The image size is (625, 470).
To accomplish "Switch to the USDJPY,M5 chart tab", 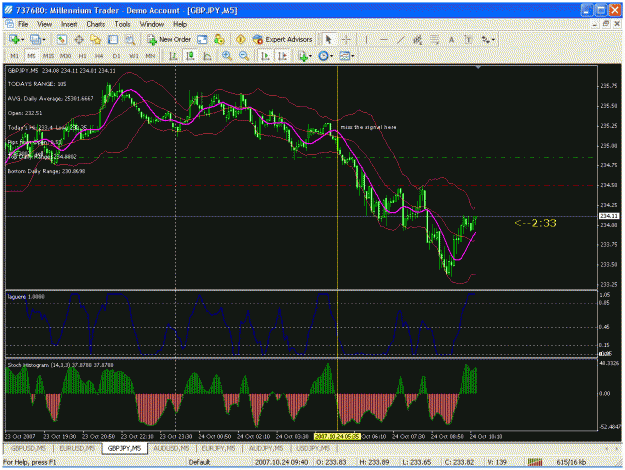I will point(313,448).
